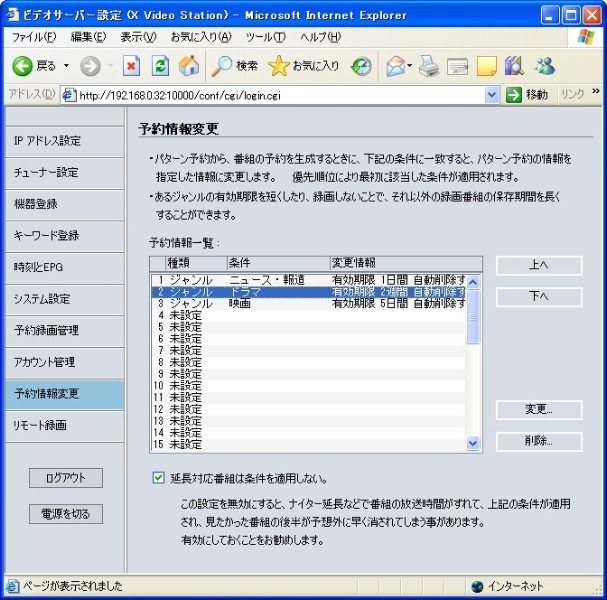Select 機器登録 in the sidebar

tap(65, 204)
